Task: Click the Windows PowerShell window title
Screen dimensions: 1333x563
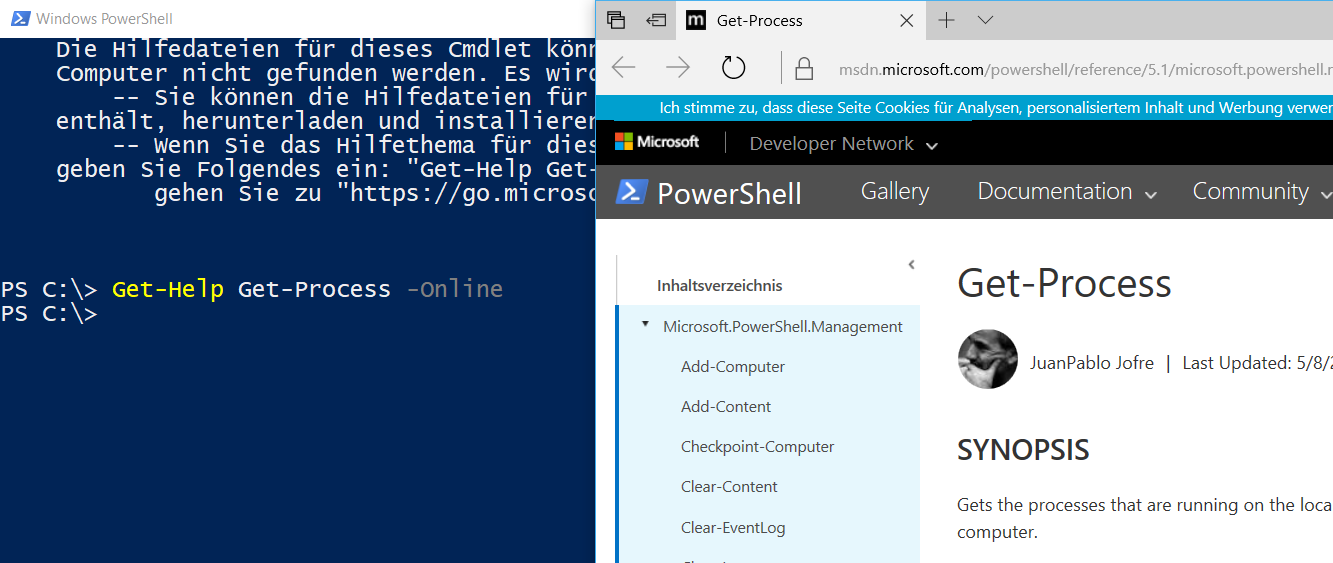Action: click(104, 19)
